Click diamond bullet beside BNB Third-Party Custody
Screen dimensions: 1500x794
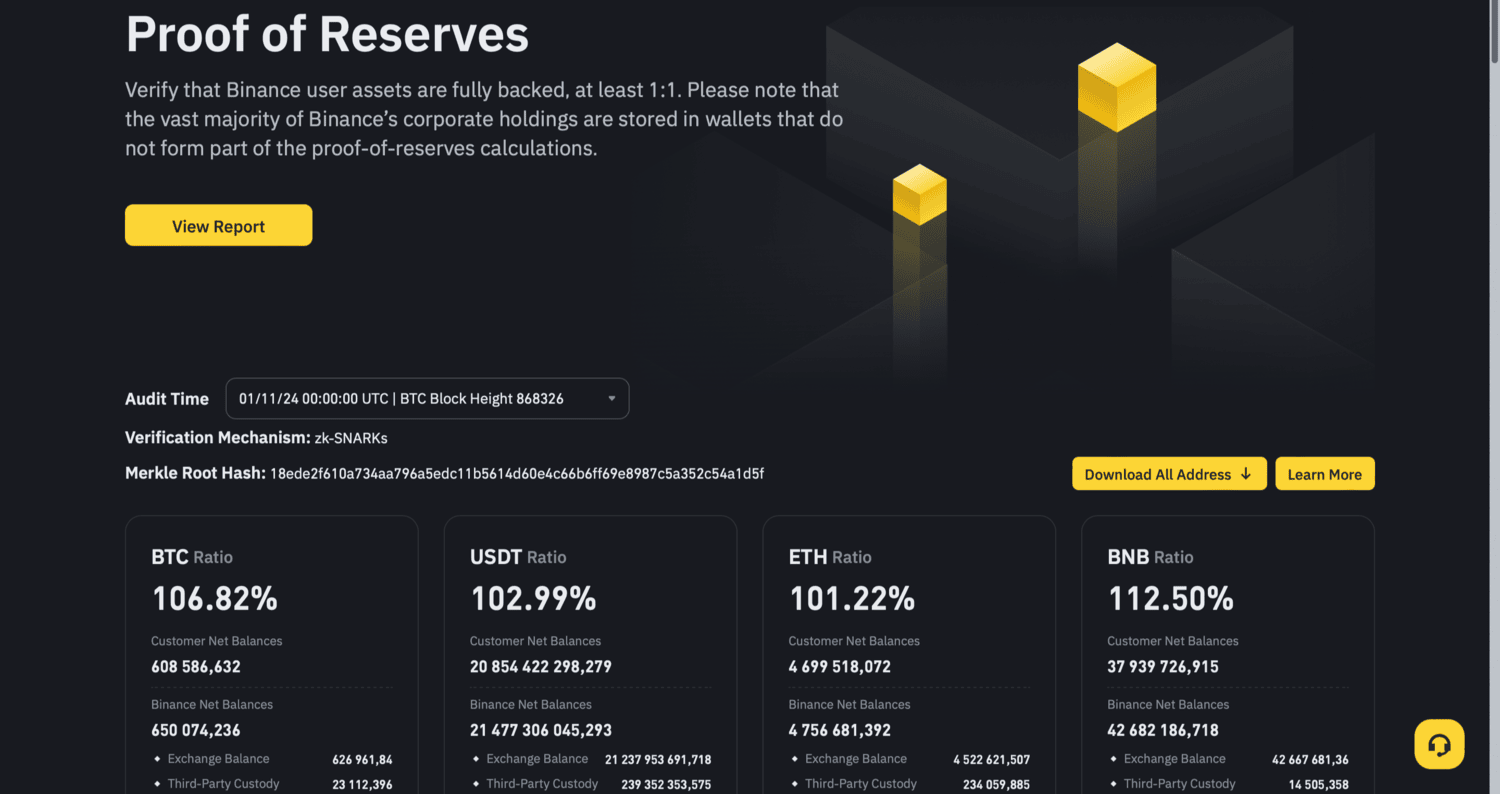(x=1113, y=784)
